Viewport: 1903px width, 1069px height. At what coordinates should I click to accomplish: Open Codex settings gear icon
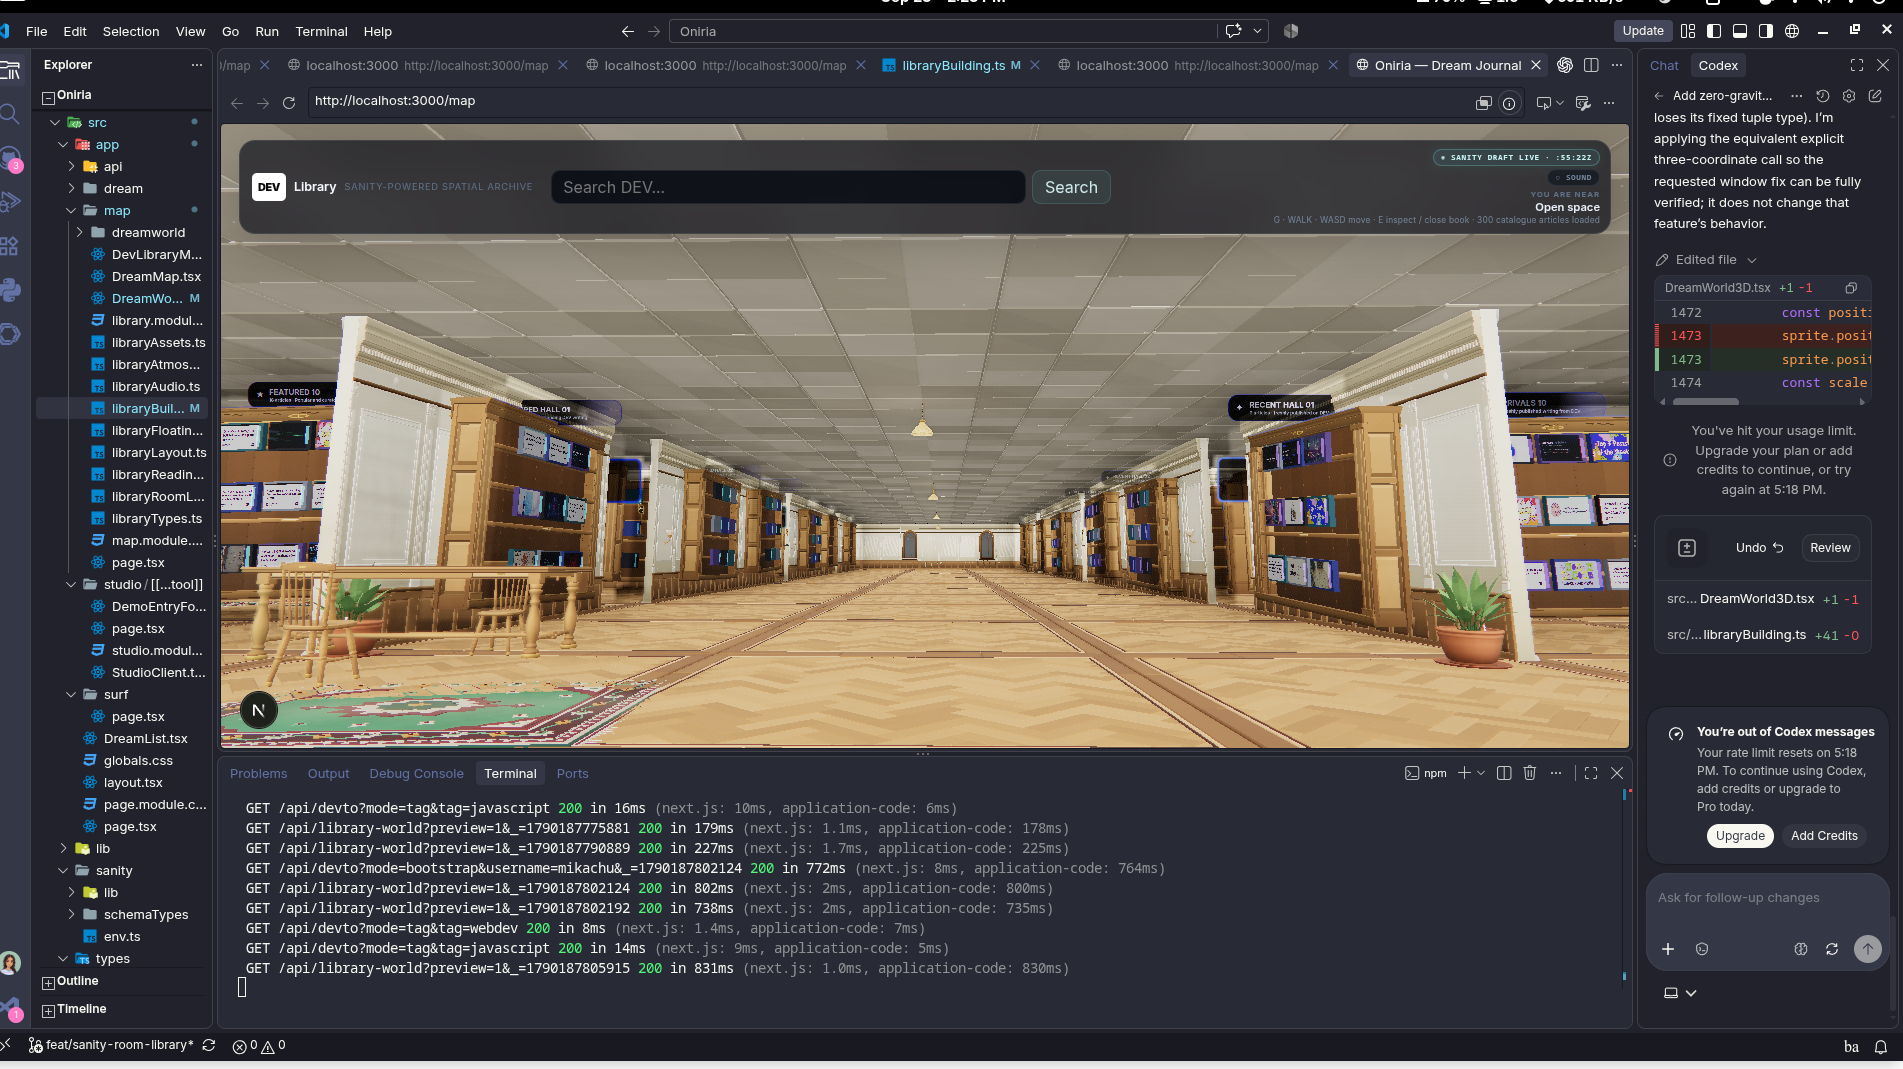click(x=1849, y=96)
